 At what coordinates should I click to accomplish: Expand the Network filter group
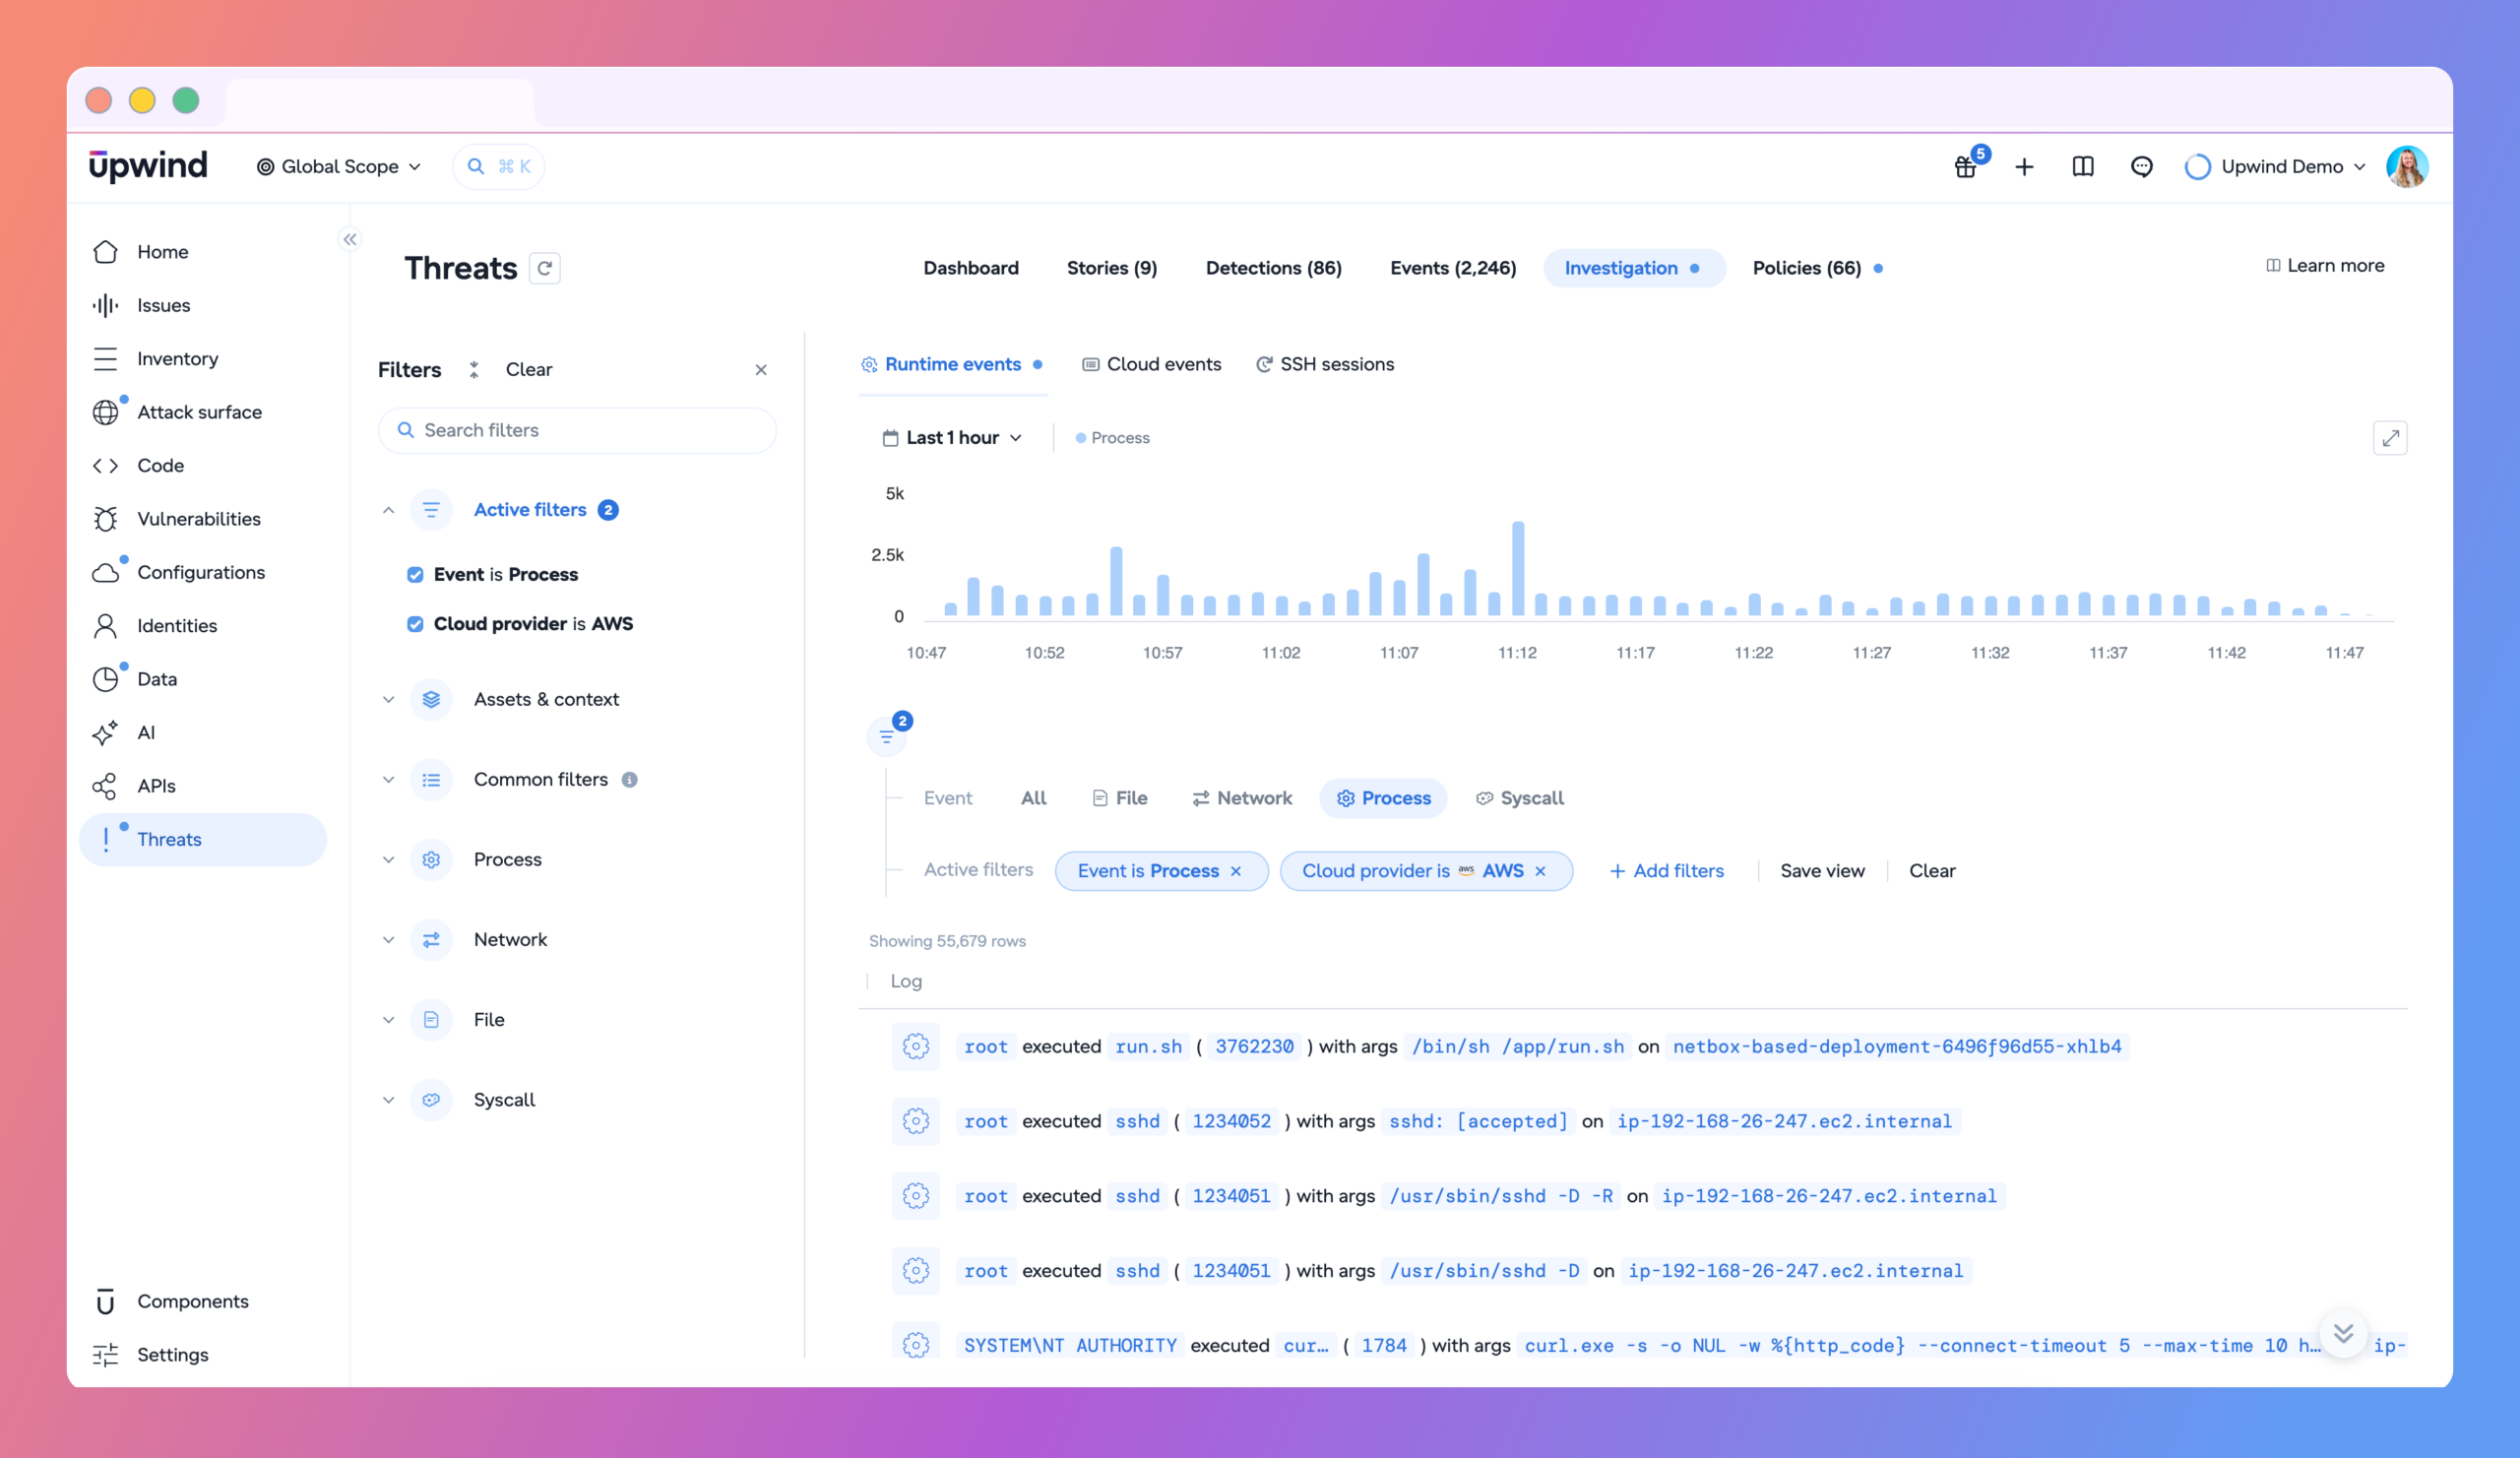point(388,940)
